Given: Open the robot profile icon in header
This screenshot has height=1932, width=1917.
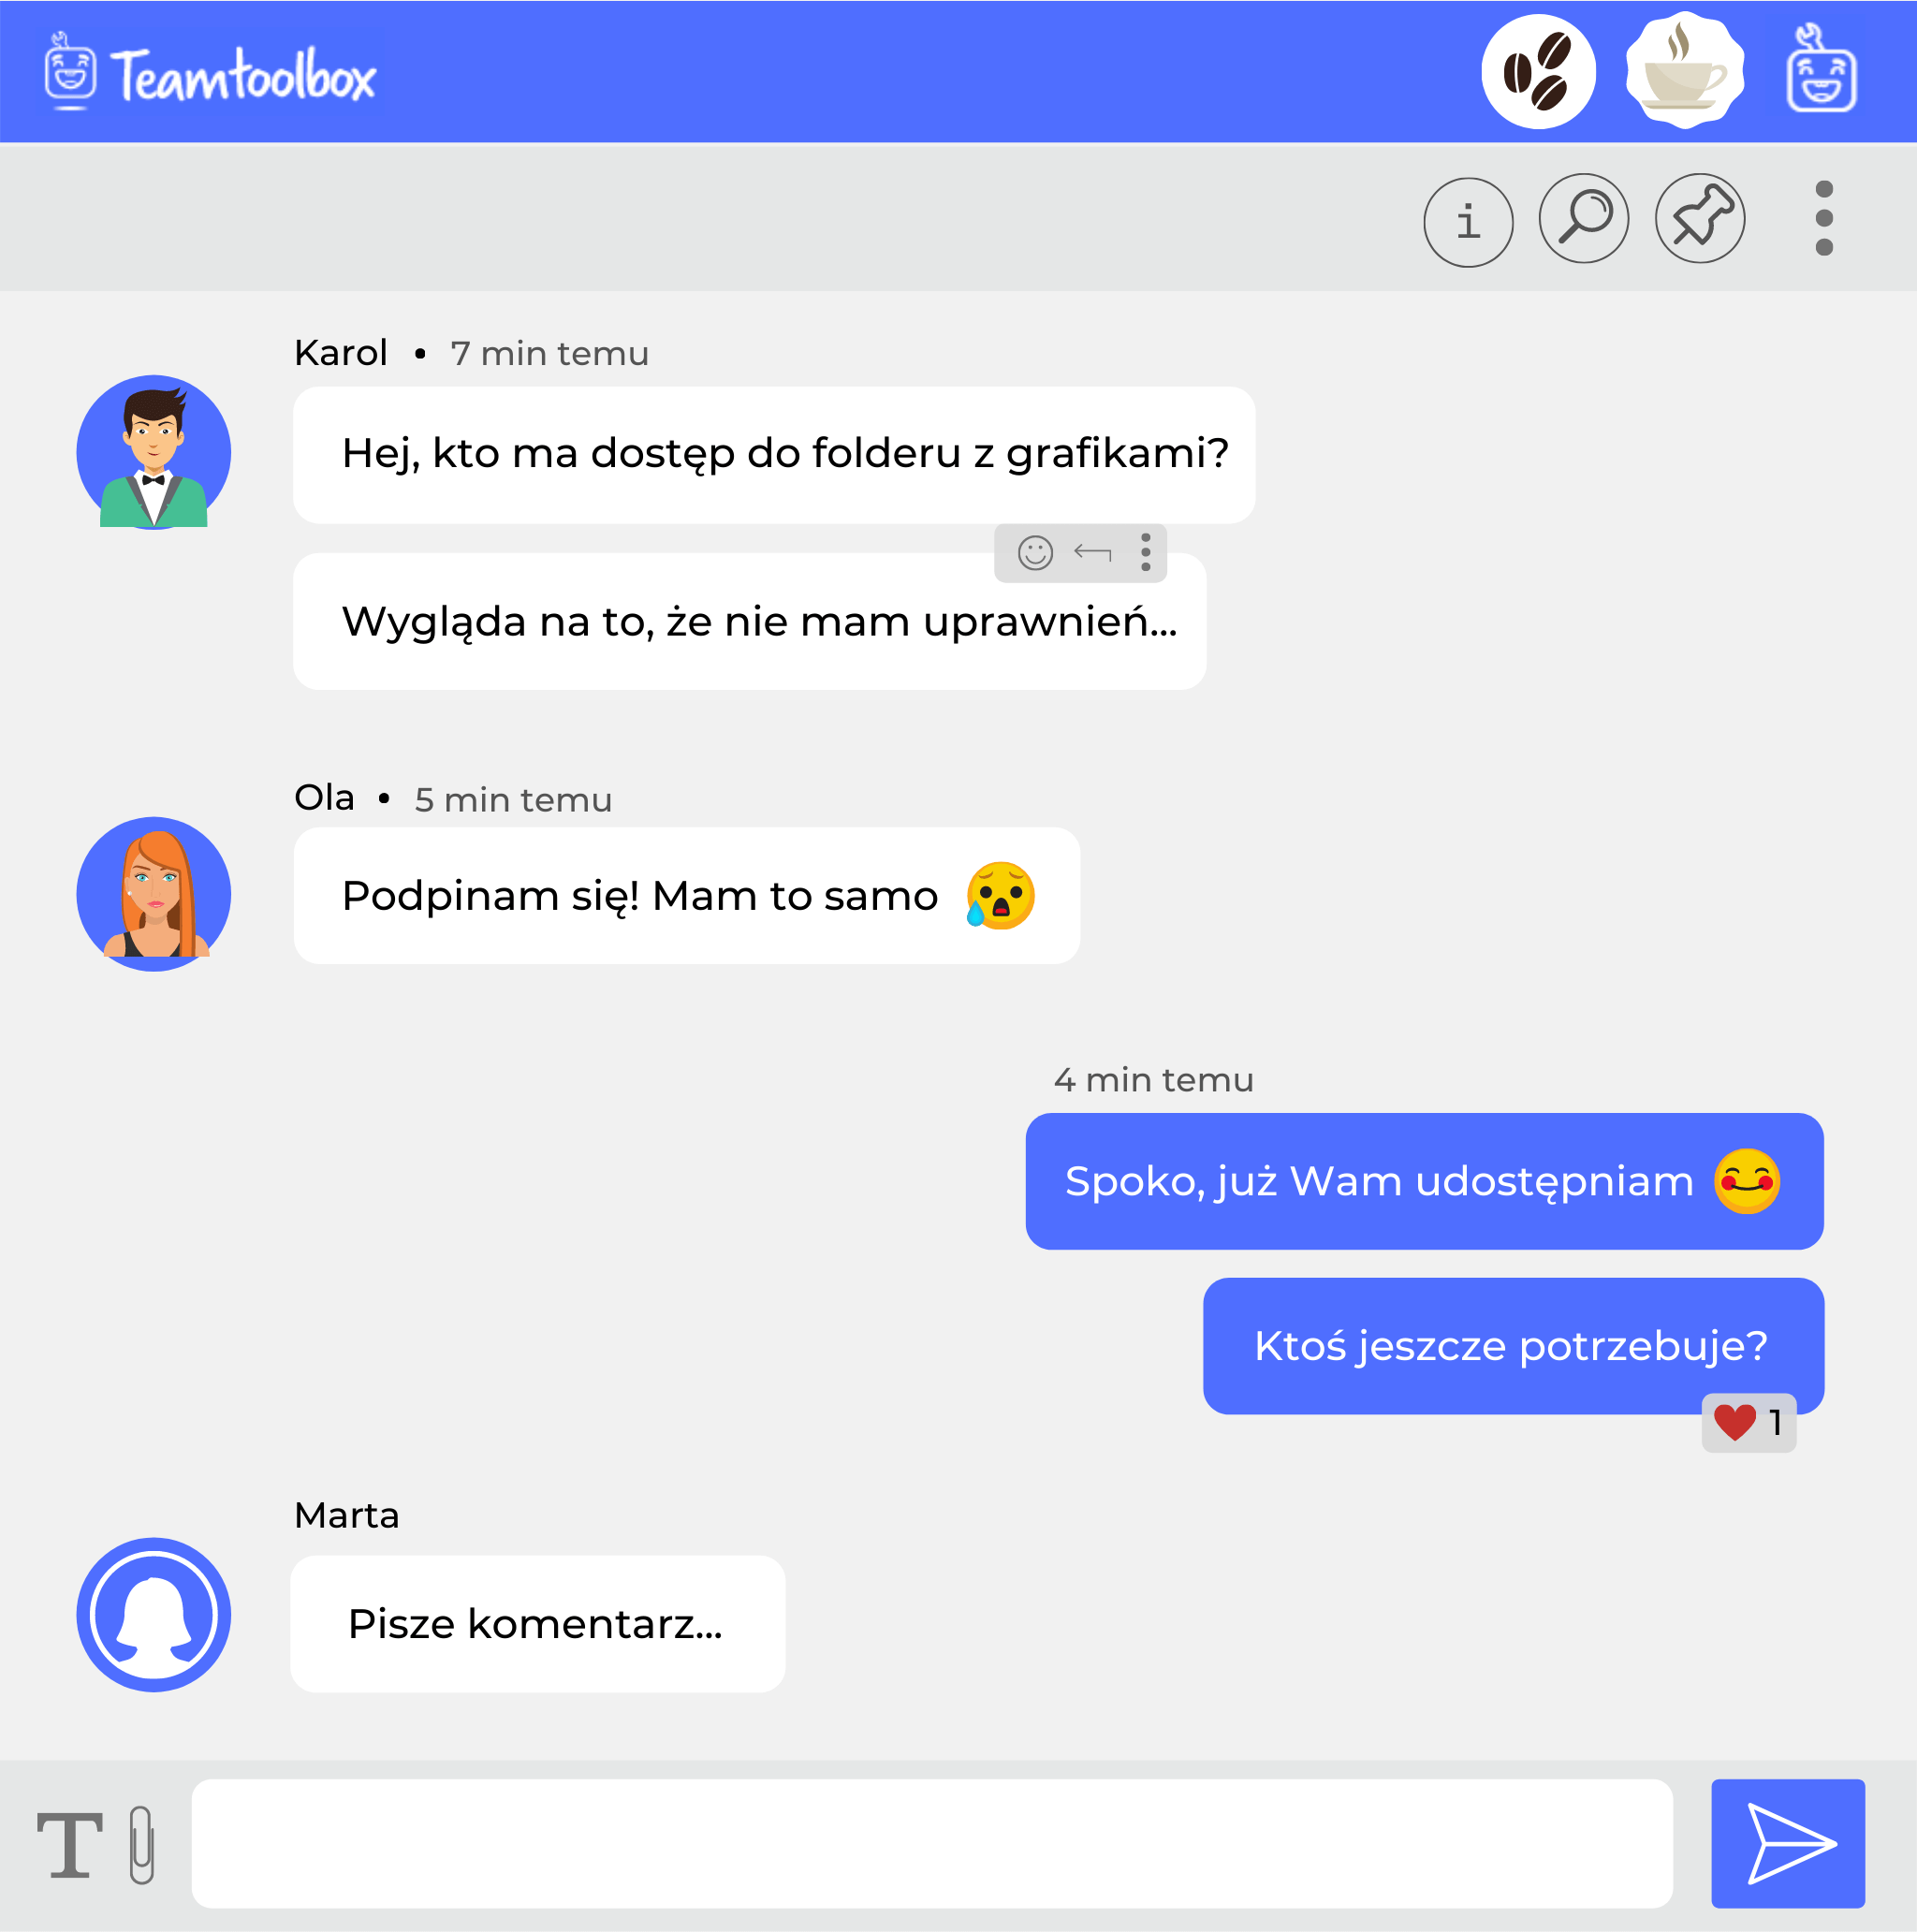Looking at the screenshot, I should (1821, 68).
